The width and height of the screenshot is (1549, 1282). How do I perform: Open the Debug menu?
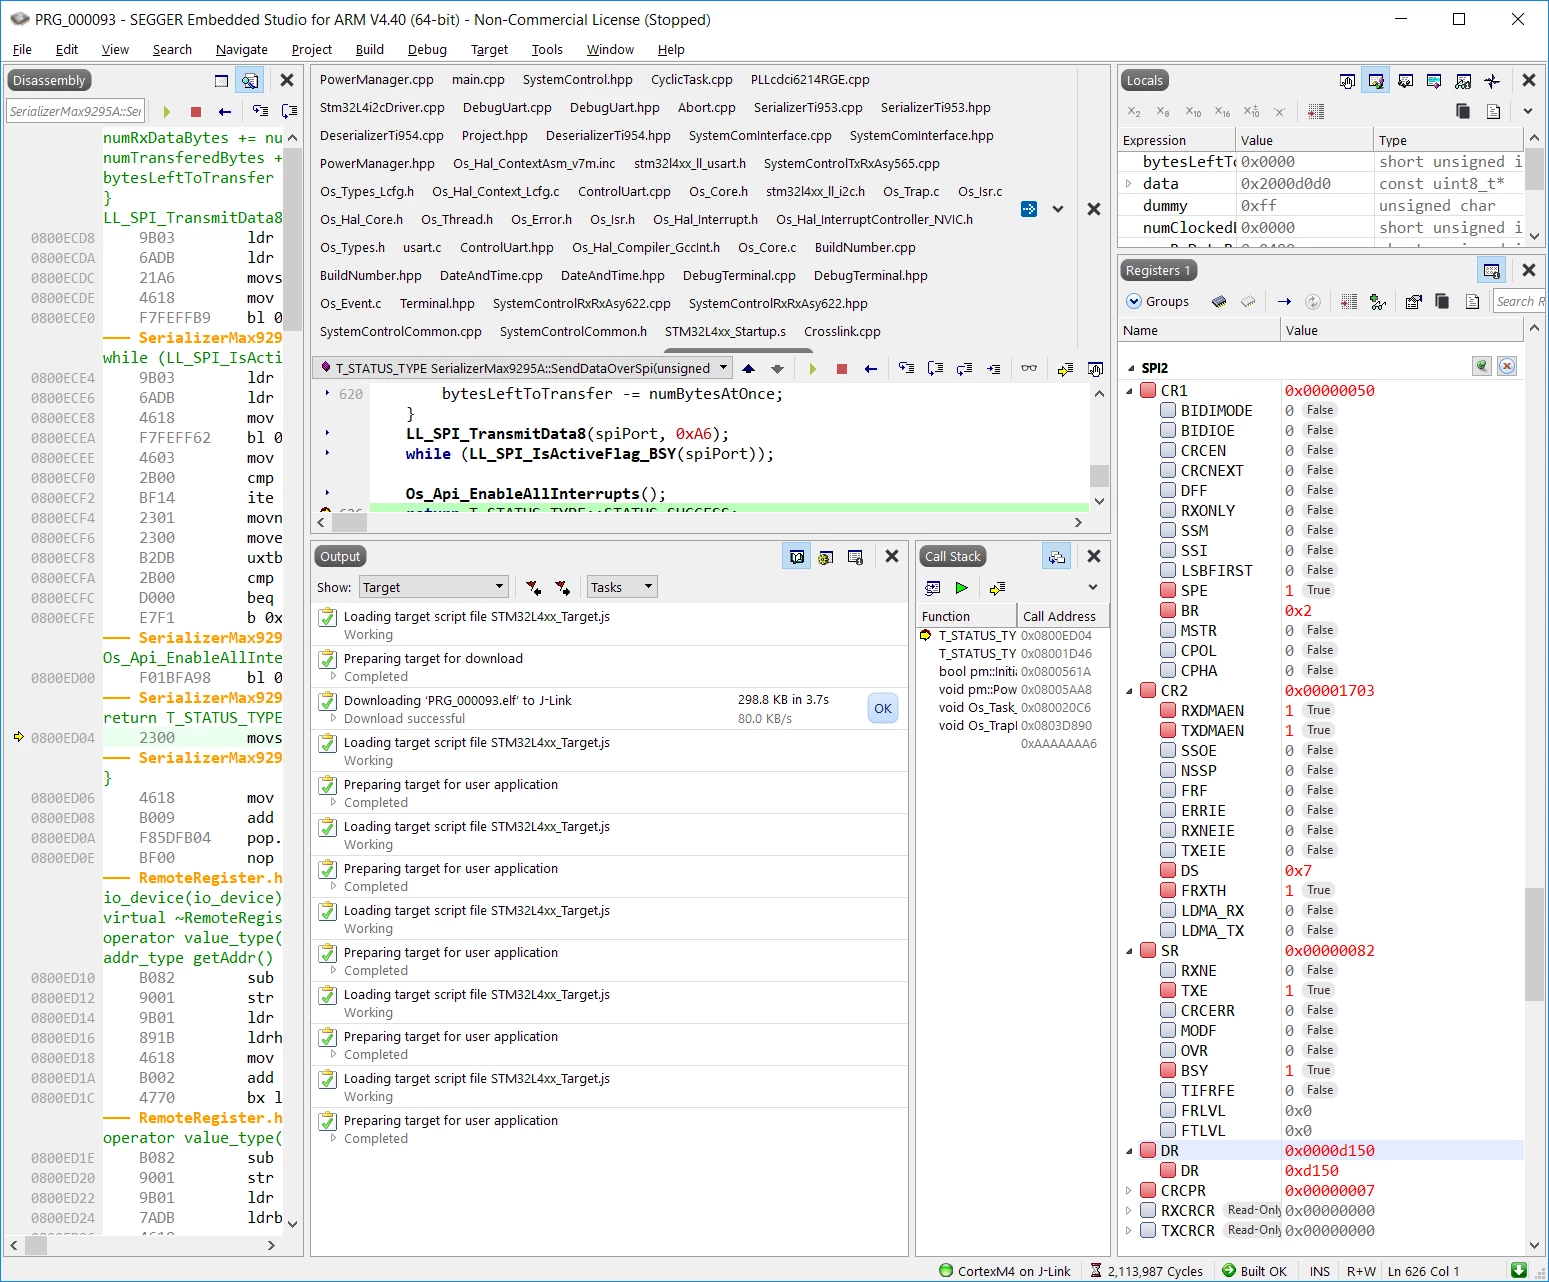tap(427, 49)
